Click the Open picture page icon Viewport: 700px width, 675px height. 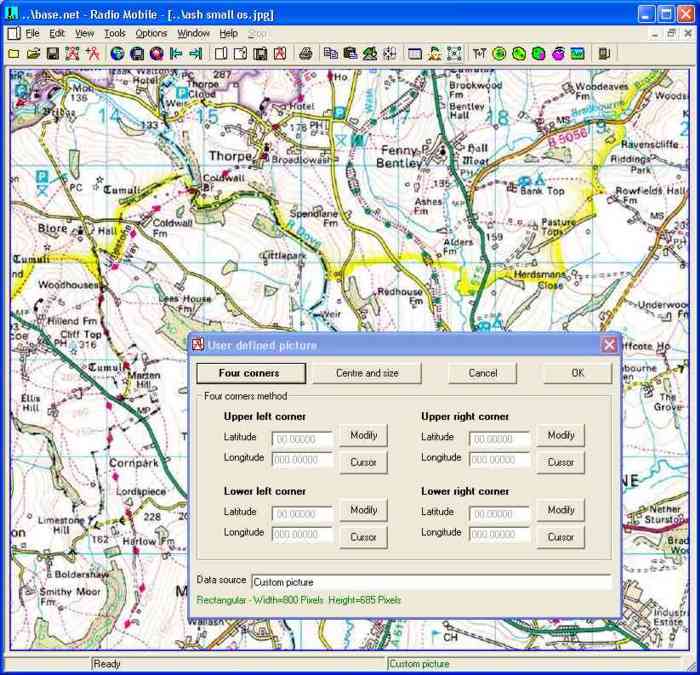click(x=240, y=54)
